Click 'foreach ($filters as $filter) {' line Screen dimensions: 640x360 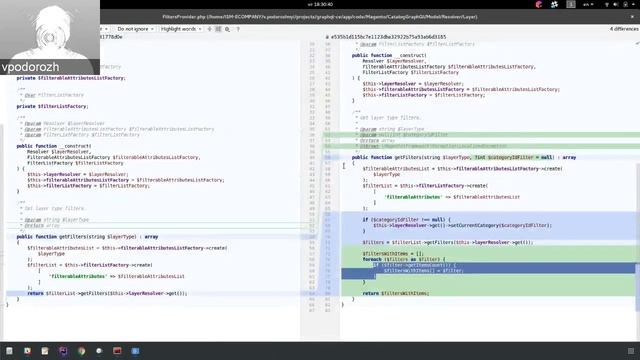click(x=404, y=259)
